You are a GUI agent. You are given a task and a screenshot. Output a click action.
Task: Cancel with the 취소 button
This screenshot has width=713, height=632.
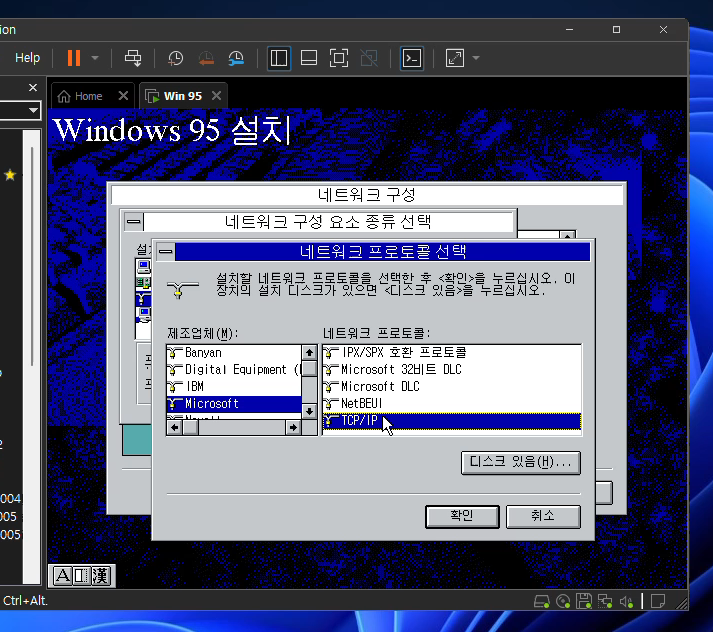(543, 517)
